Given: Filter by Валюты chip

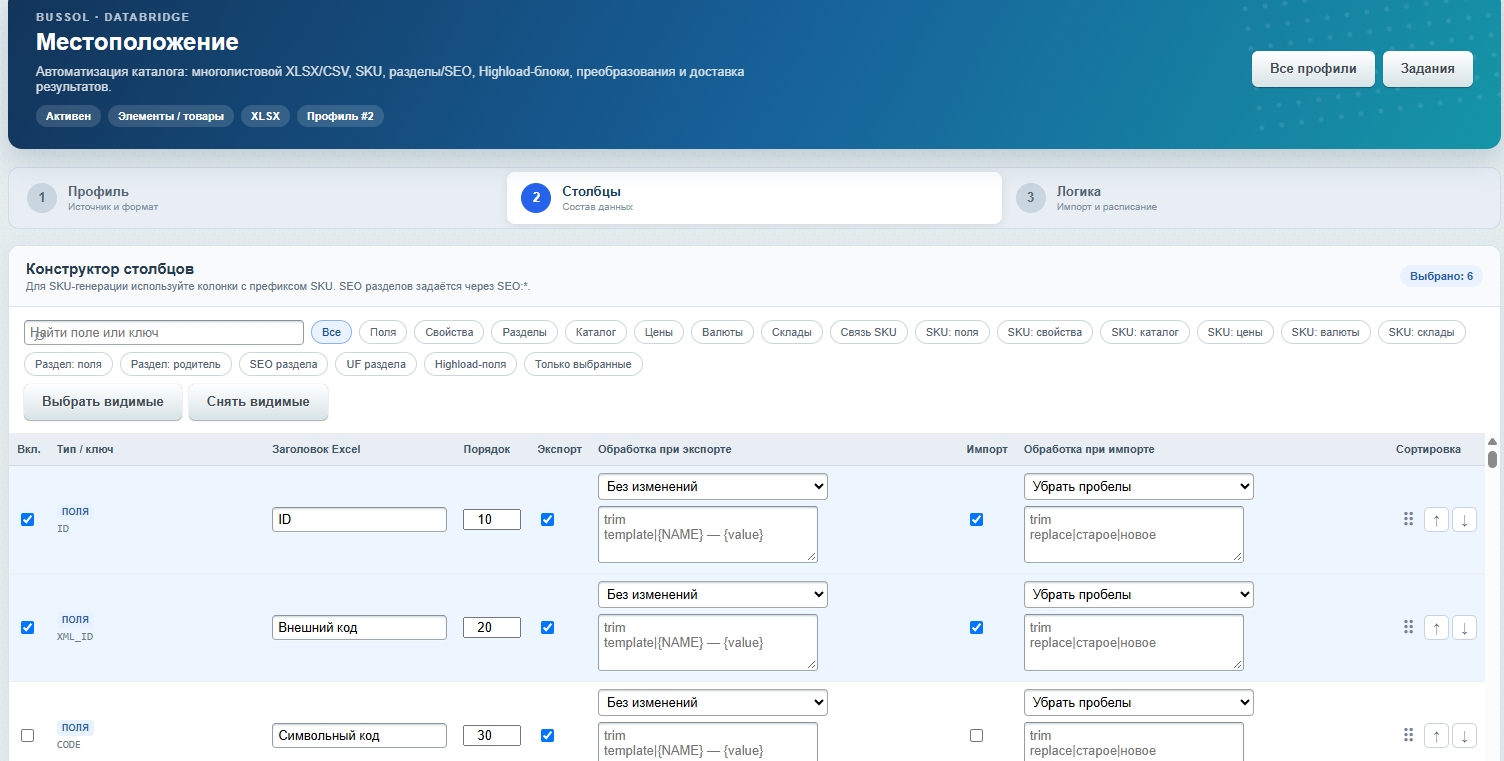Looking at the screenshot, I should click(x=722, y=332).
